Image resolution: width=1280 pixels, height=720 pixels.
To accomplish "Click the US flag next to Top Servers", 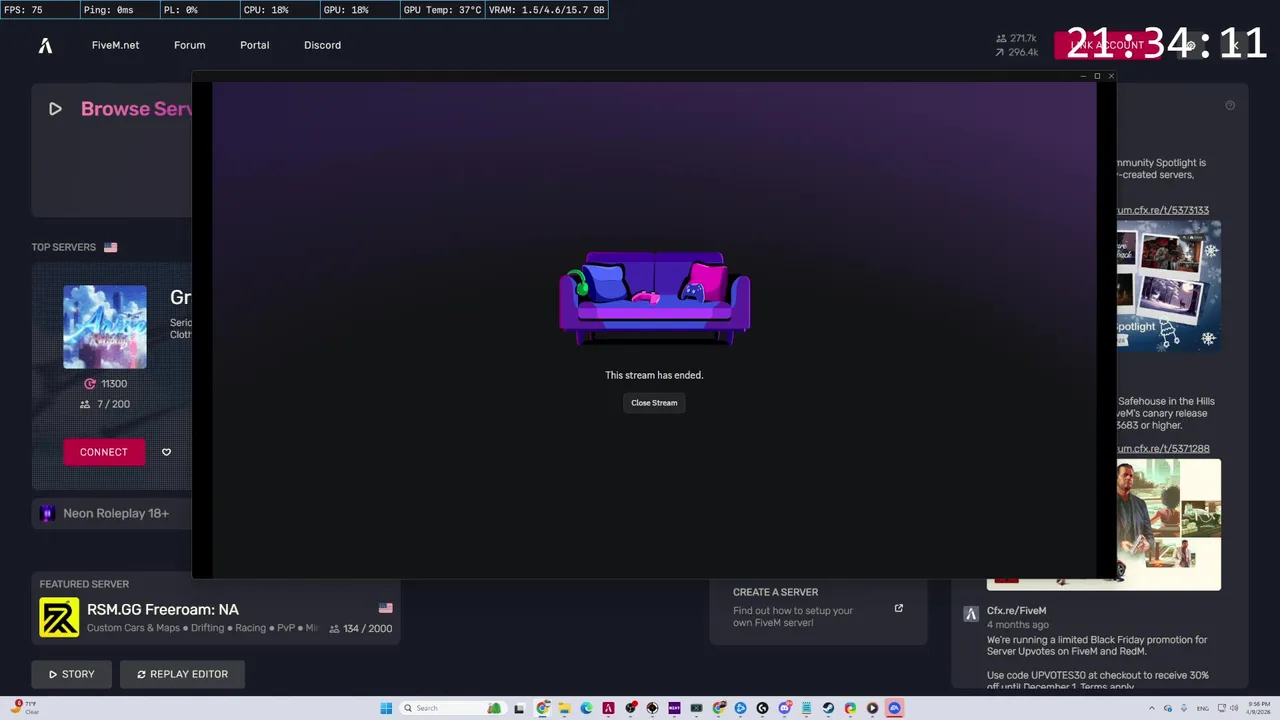I will tap(110, 247).
